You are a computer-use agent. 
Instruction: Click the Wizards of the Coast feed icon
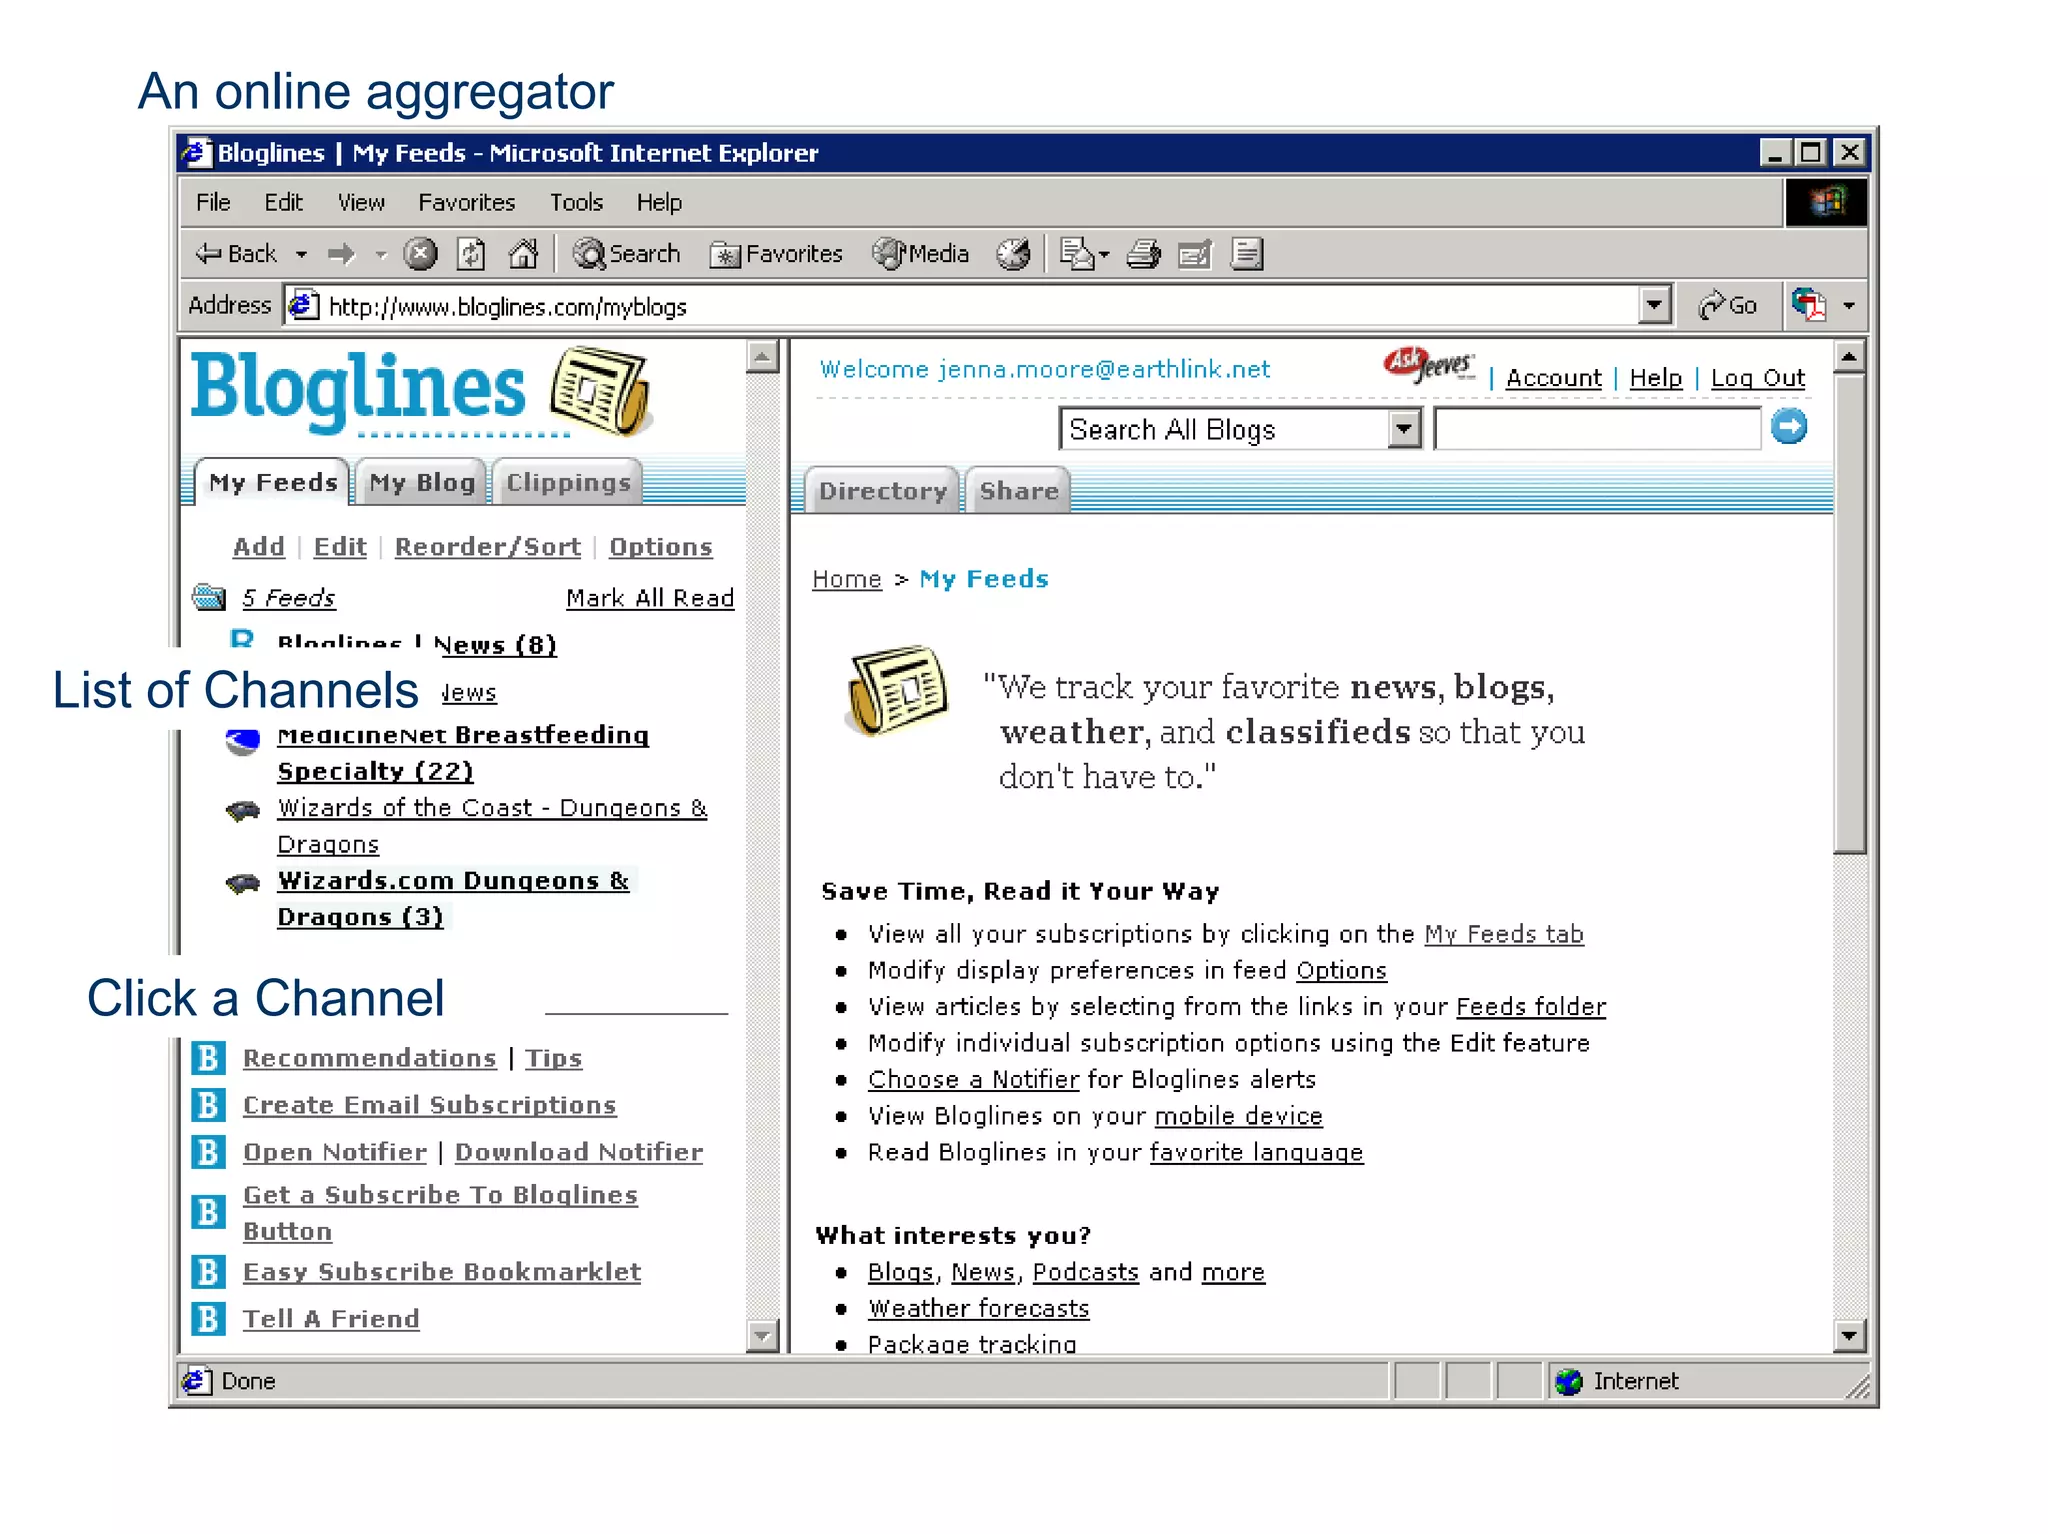[242, 809]
